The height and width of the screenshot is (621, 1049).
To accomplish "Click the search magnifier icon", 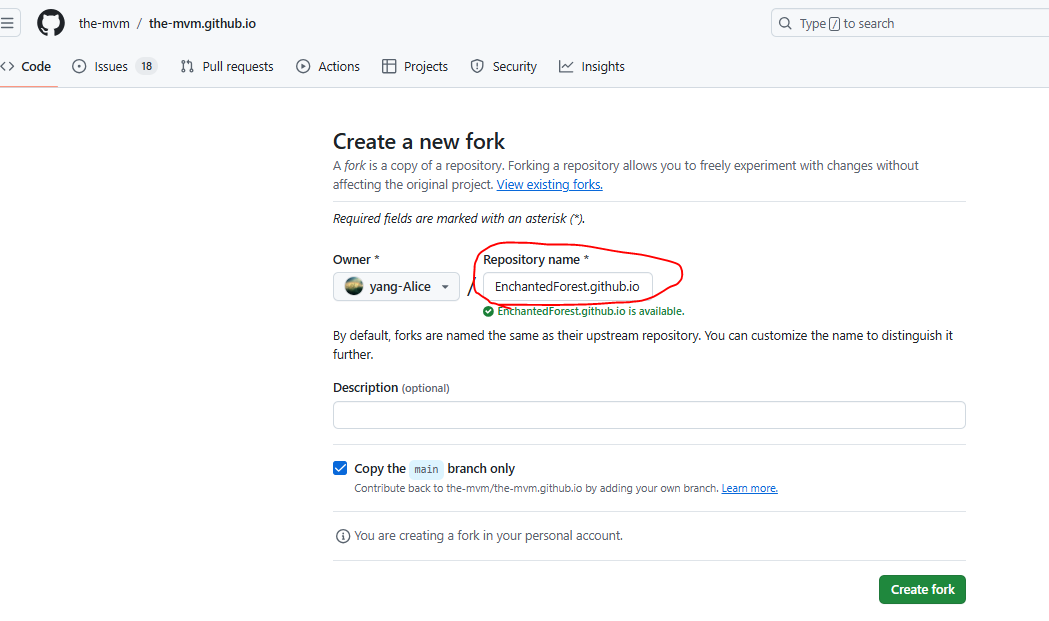I will [785, 23].
